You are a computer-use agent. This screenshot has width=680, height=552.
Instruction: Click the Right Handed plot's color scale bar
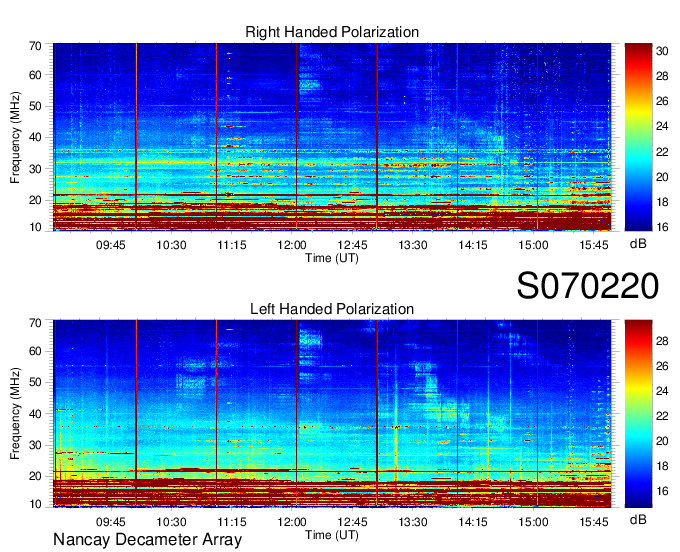pos(638,137)
